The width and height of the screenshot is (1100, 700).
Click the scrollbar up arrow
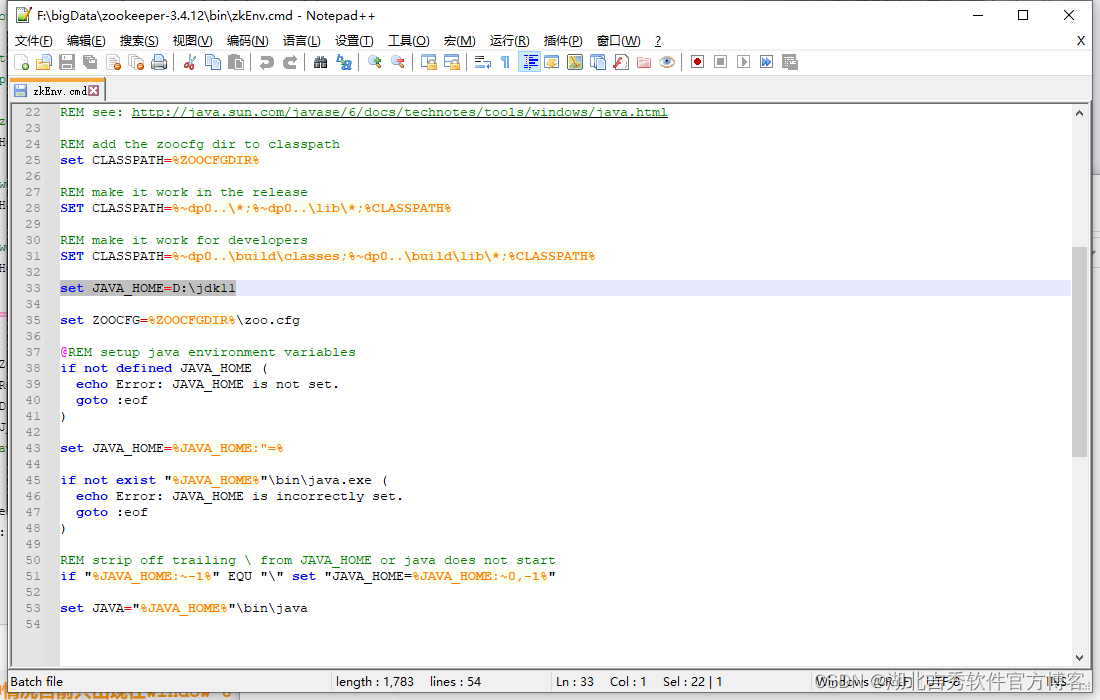point(1079,113)
